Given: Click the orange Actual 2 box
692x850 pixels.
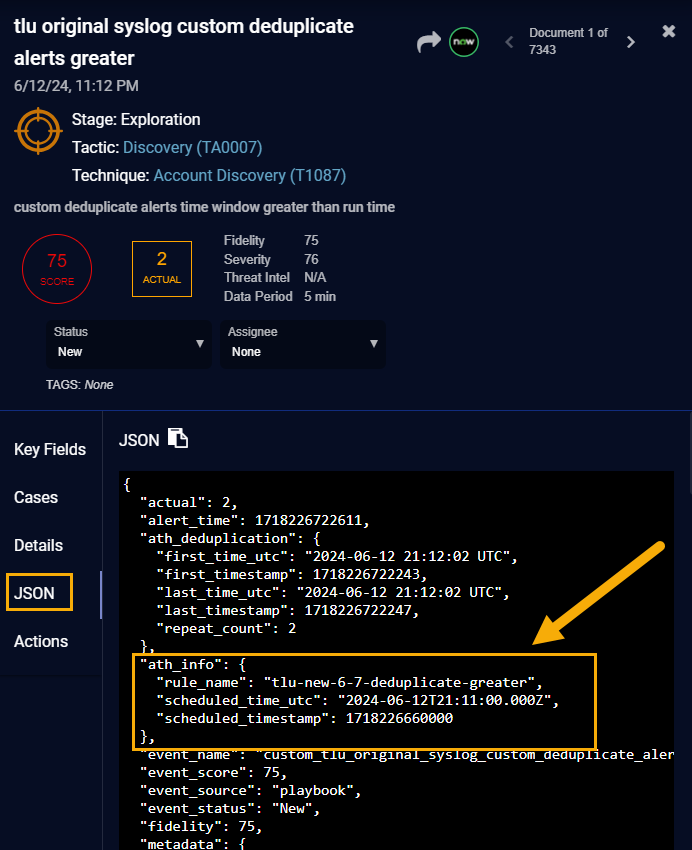Looking at the screenshot, I should [162, 268].
